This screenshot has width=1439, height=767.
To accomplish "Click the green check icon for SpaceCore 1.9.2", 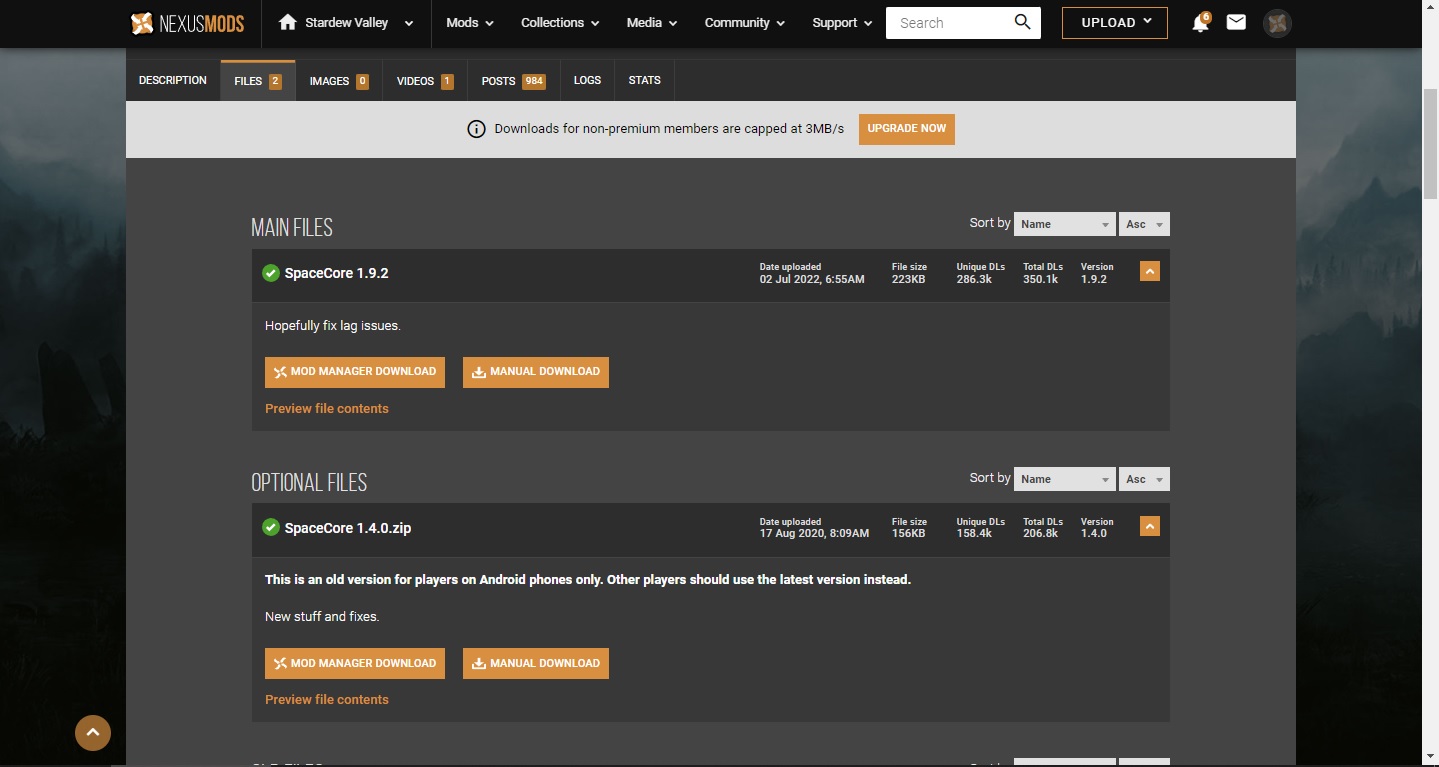I will pos(270,273).
